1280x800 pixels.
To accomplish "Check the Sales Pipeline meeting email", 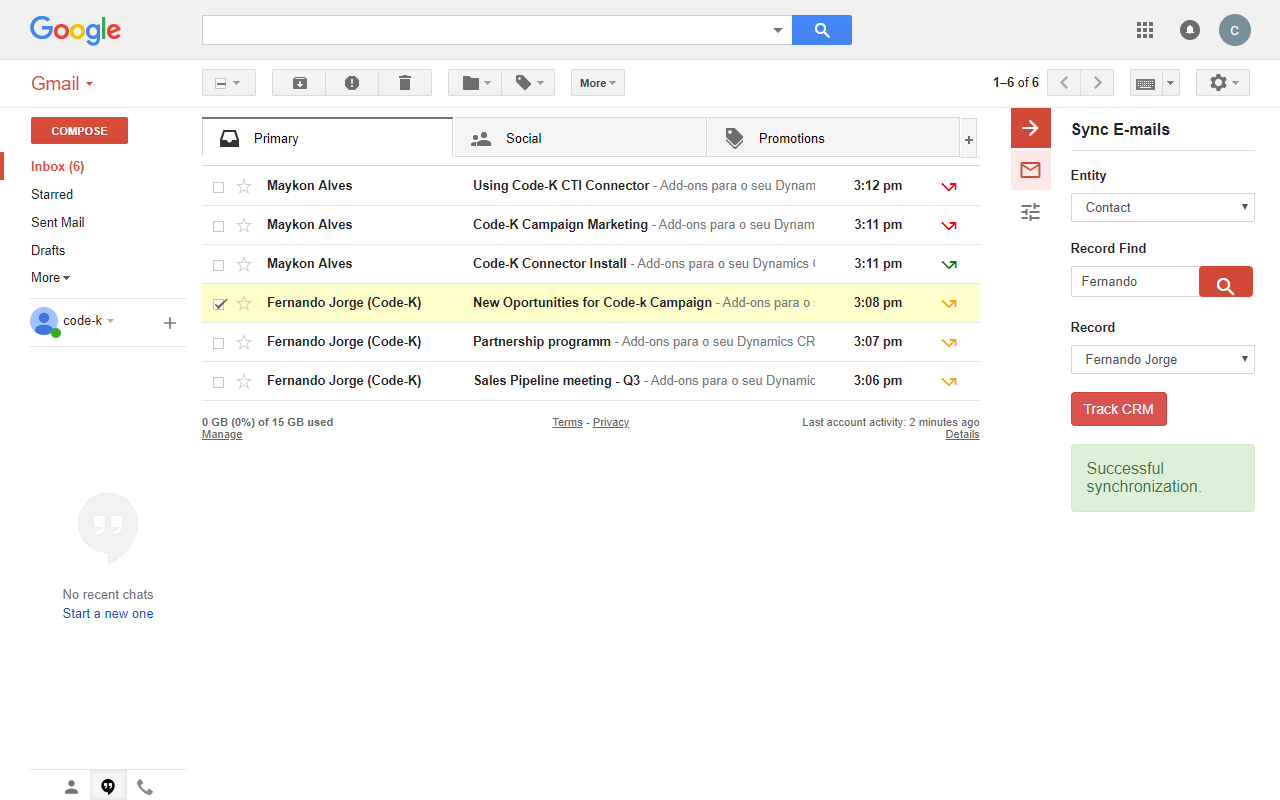I will 219,382.
